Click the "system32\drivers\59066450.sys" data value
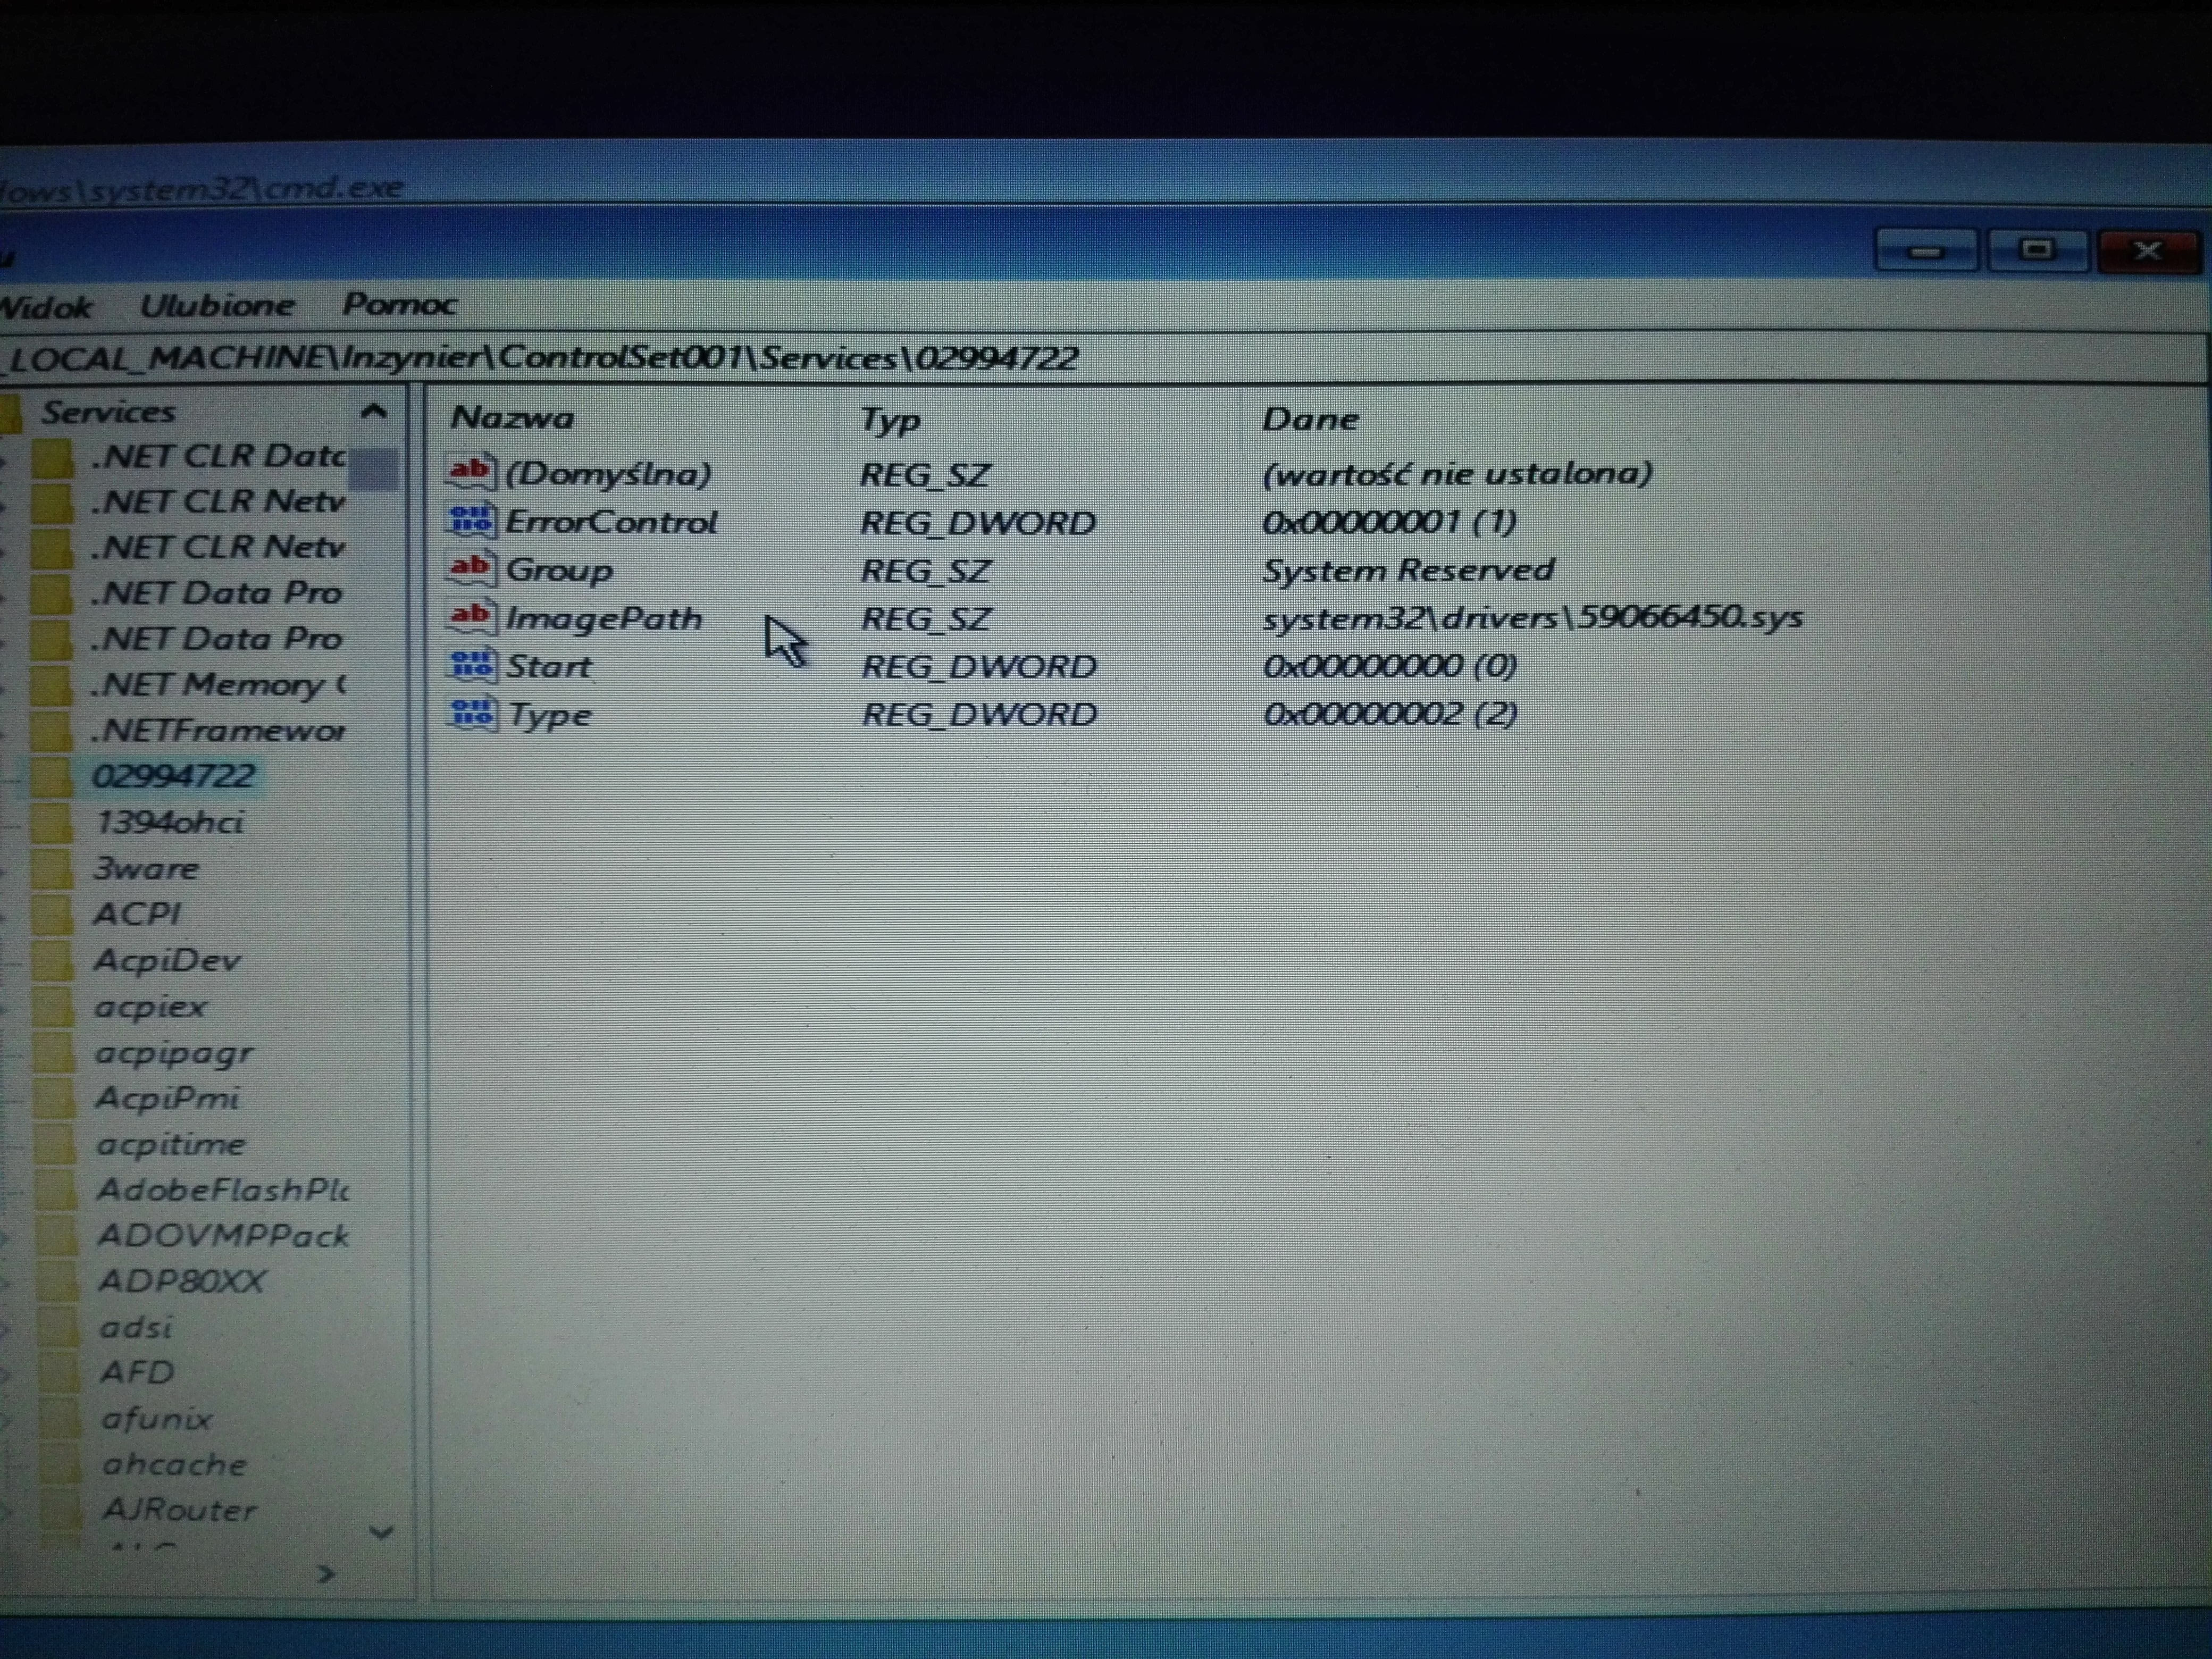This screenshot has width=2212, height=1659. pyautogui.click(x=1533, y=617)
